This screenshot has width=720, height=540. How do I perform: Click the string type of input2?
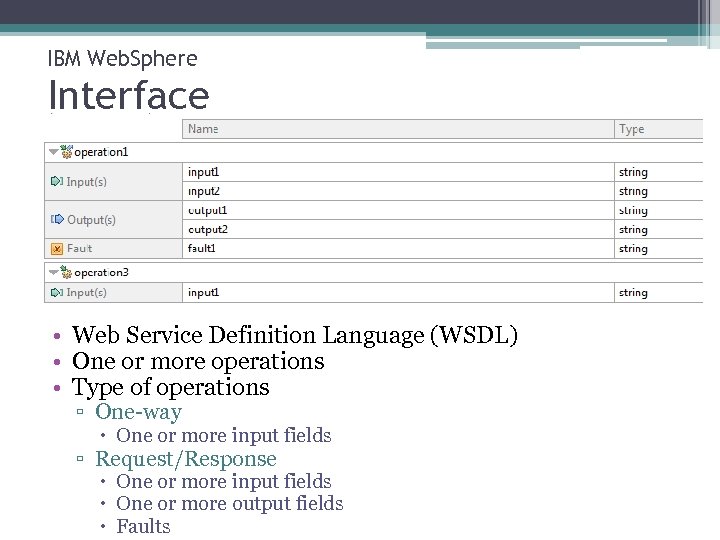click(633, 191)
